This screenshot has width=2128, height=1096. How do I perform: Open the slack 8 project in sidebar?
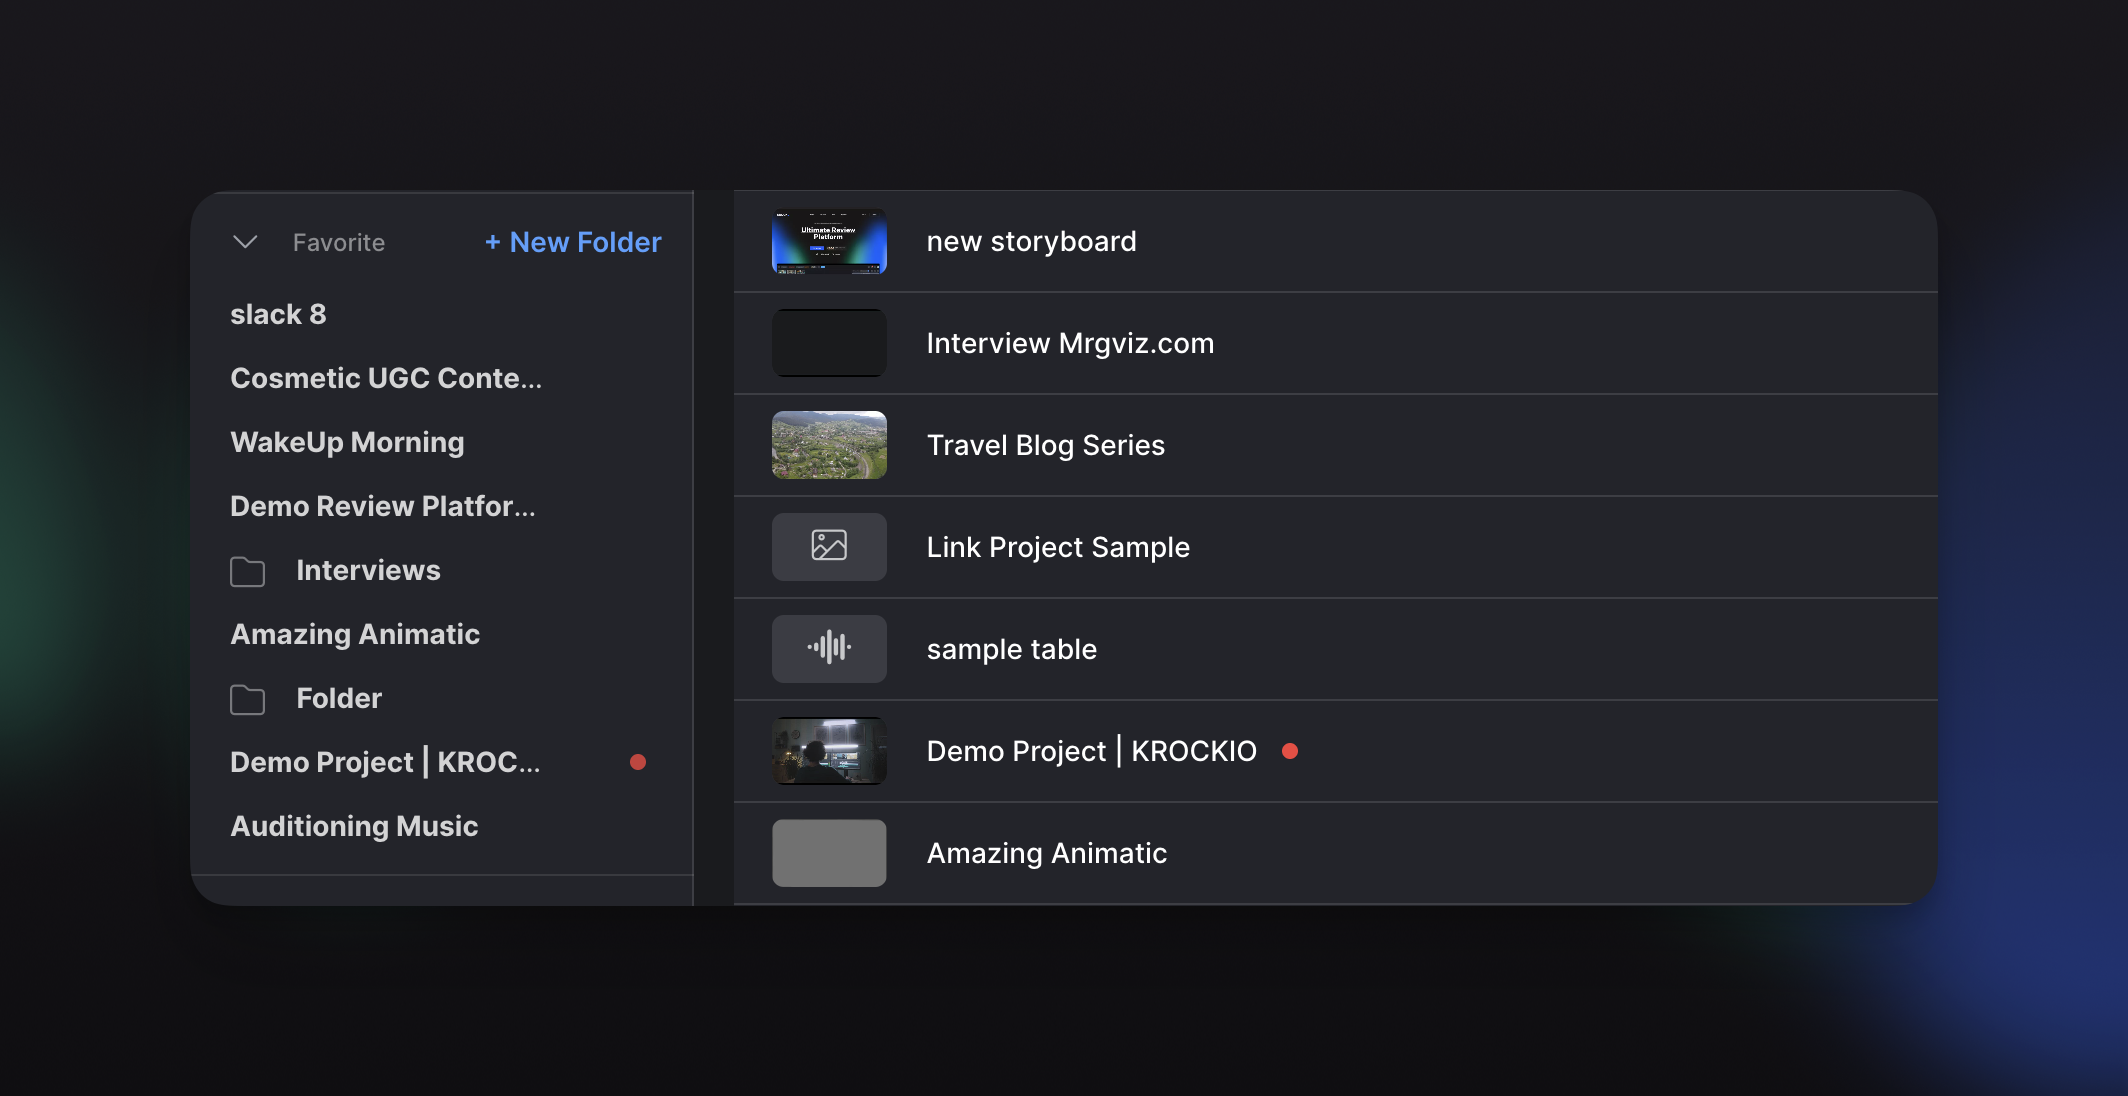coord(278,314)
